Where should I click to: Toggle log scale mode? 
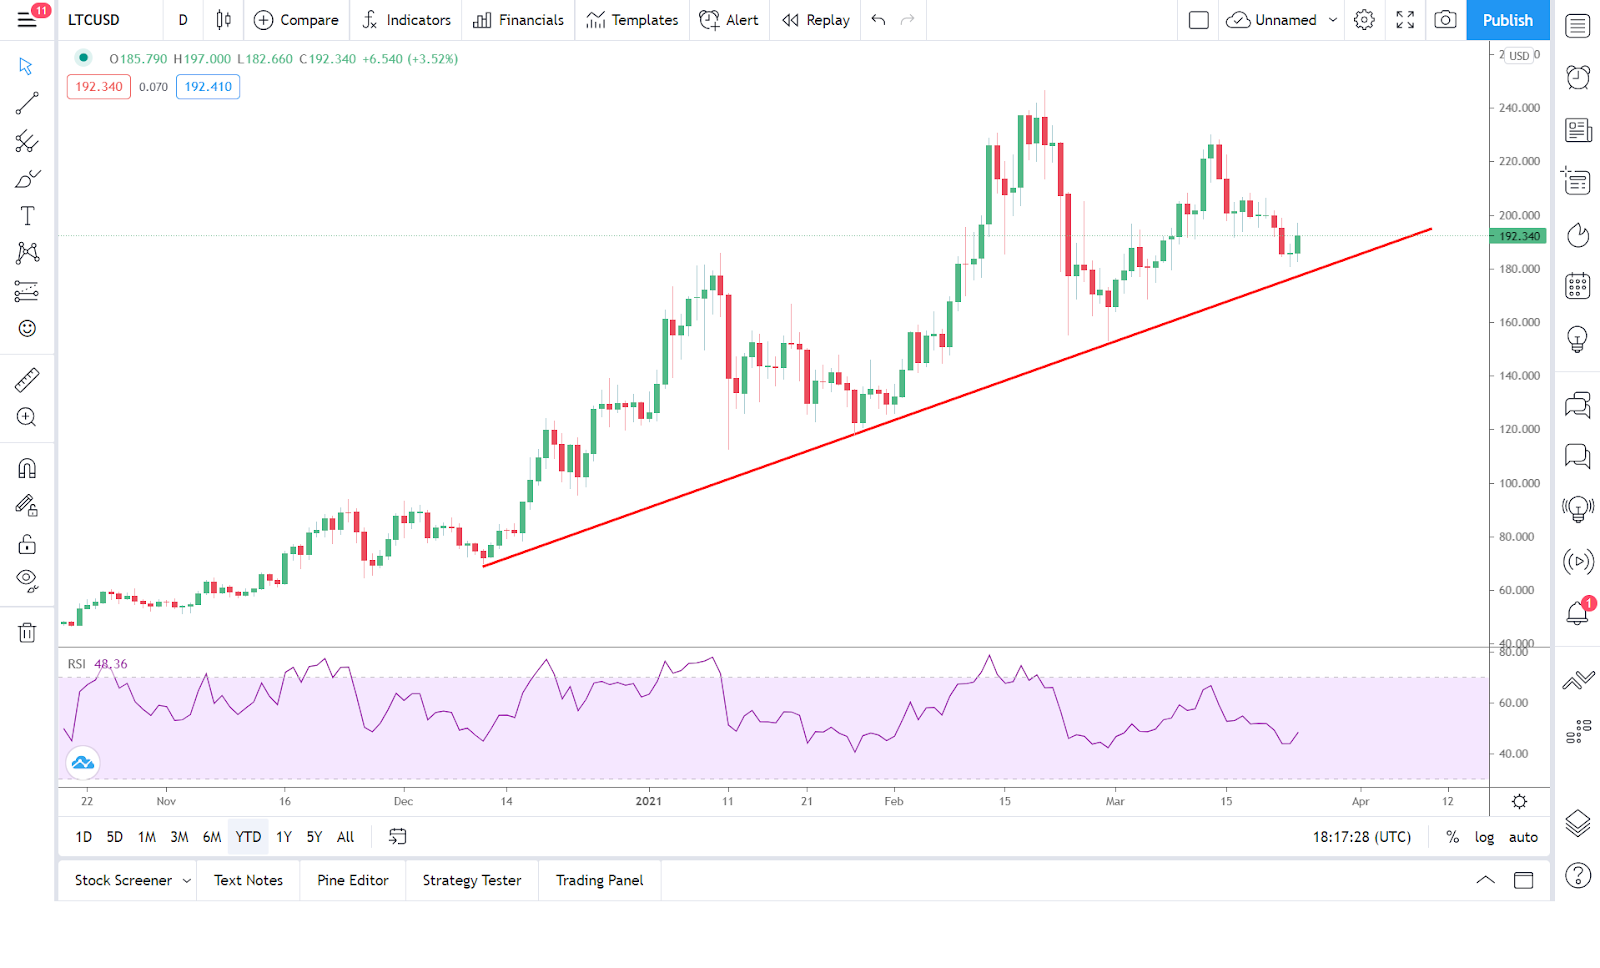1484,837
